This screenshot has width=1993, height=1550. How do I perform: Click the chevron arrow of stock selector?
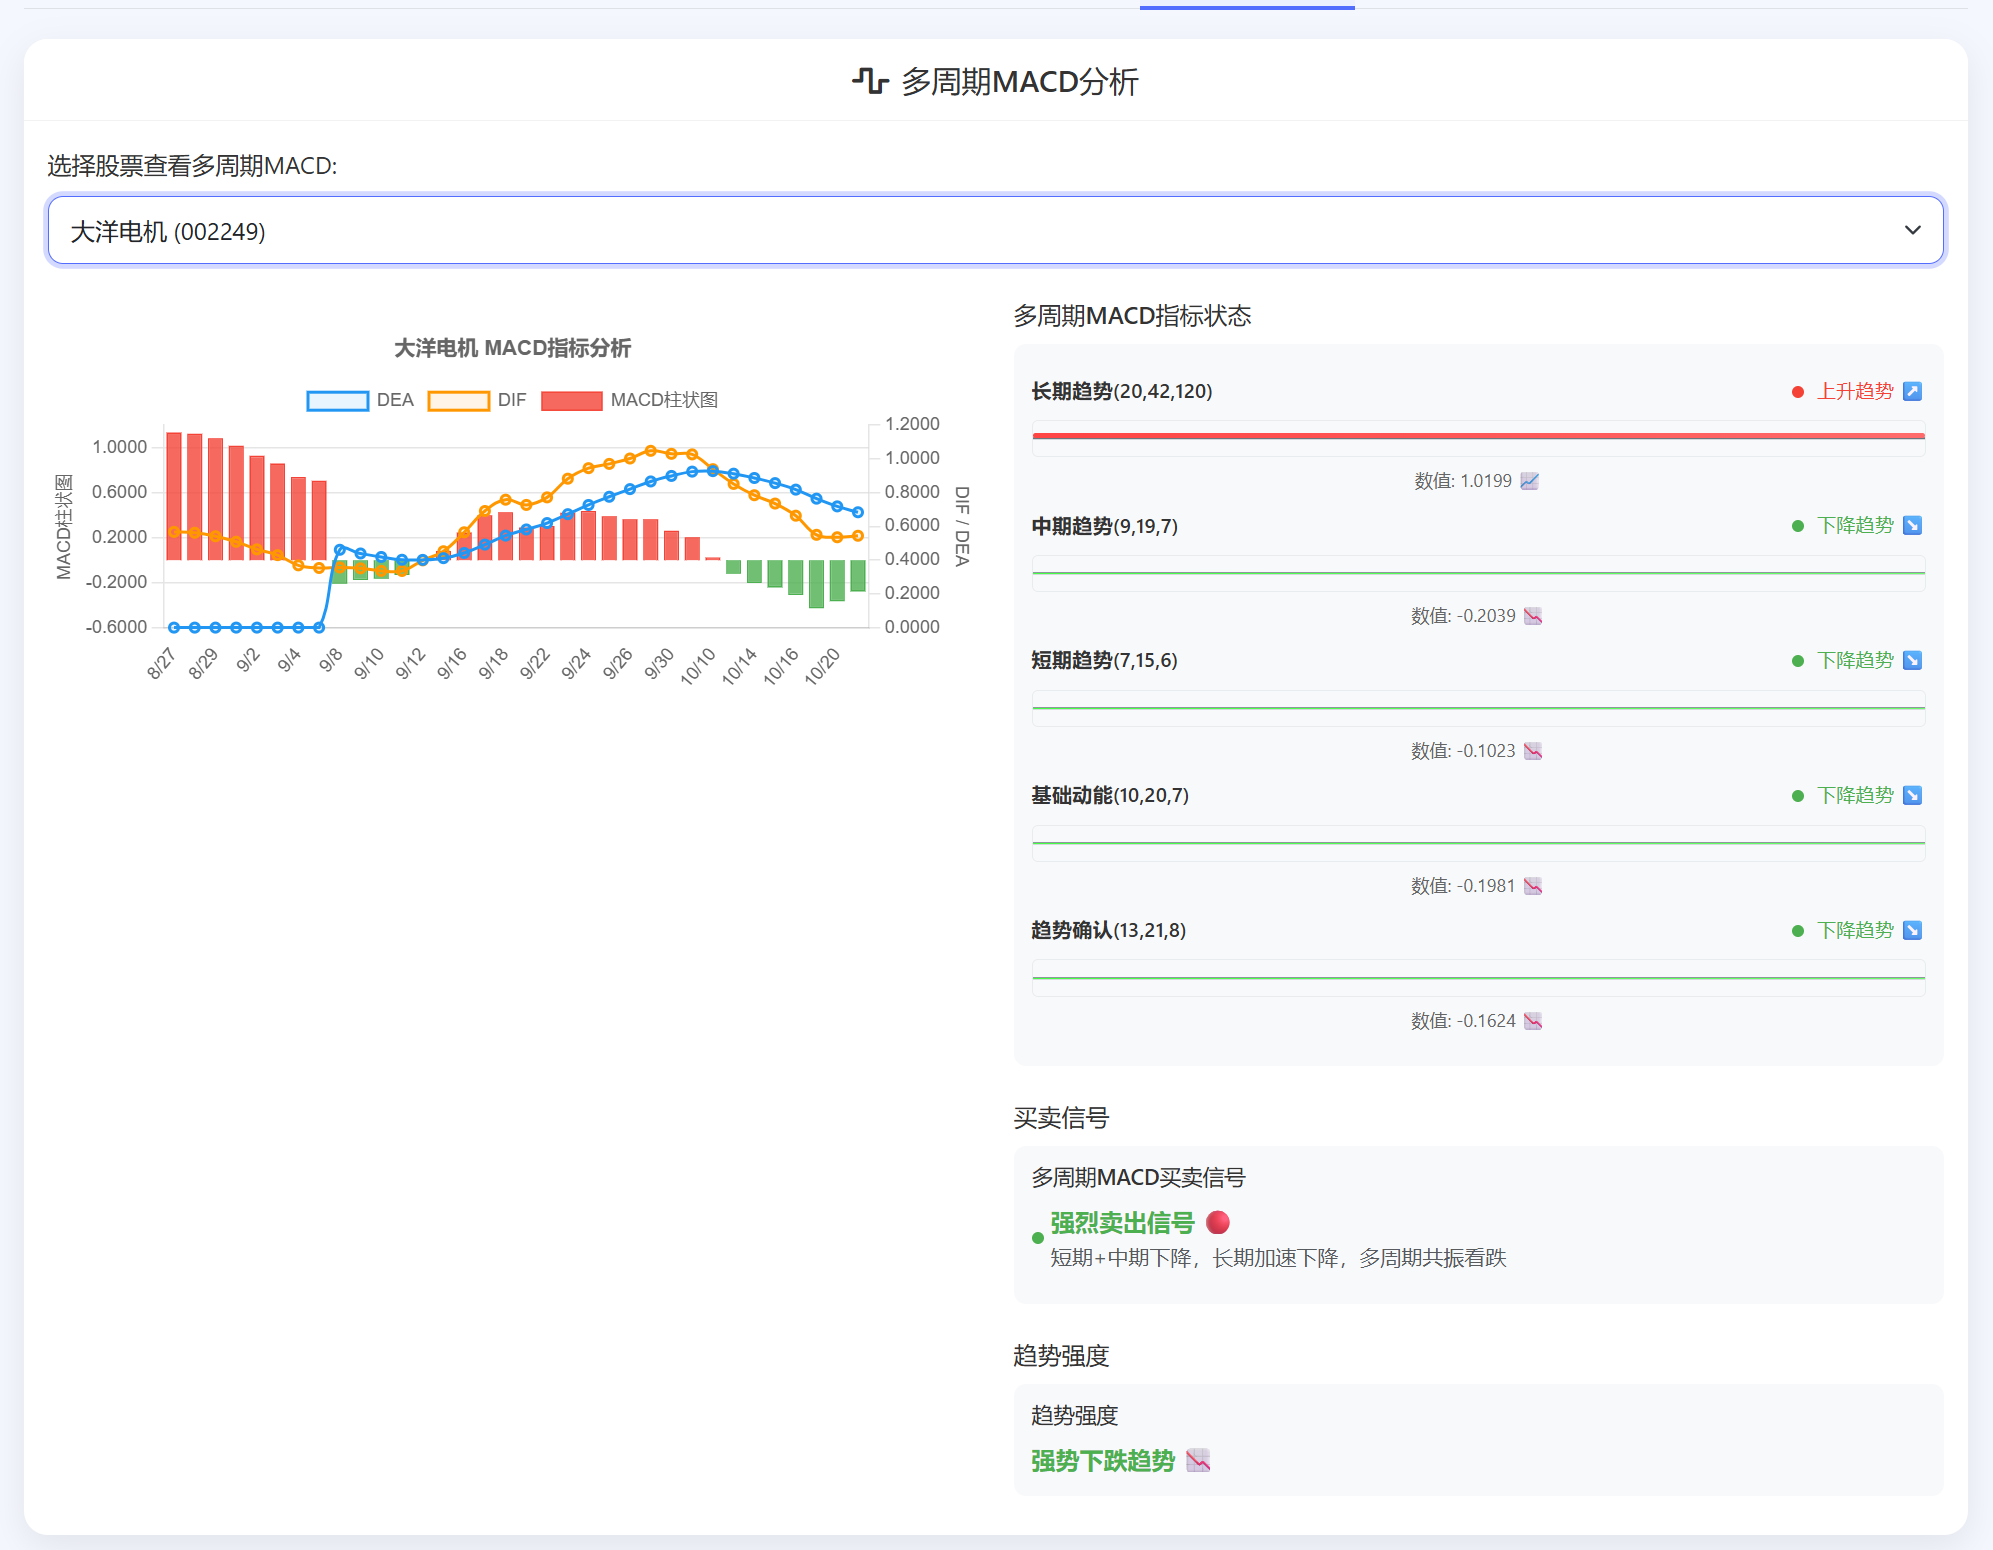(x=1912, y=231)
